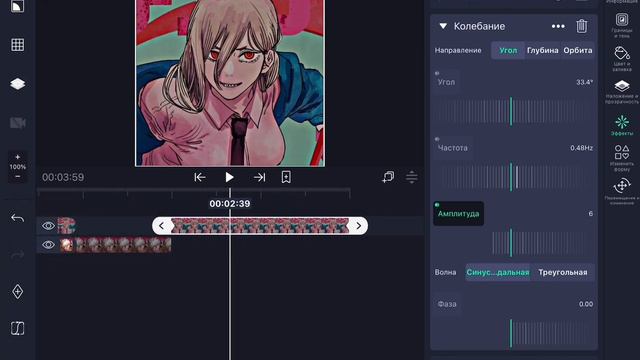Delete the Колебание effect with the trash icon
Viewport: 640px width, 360px height.
582,26
